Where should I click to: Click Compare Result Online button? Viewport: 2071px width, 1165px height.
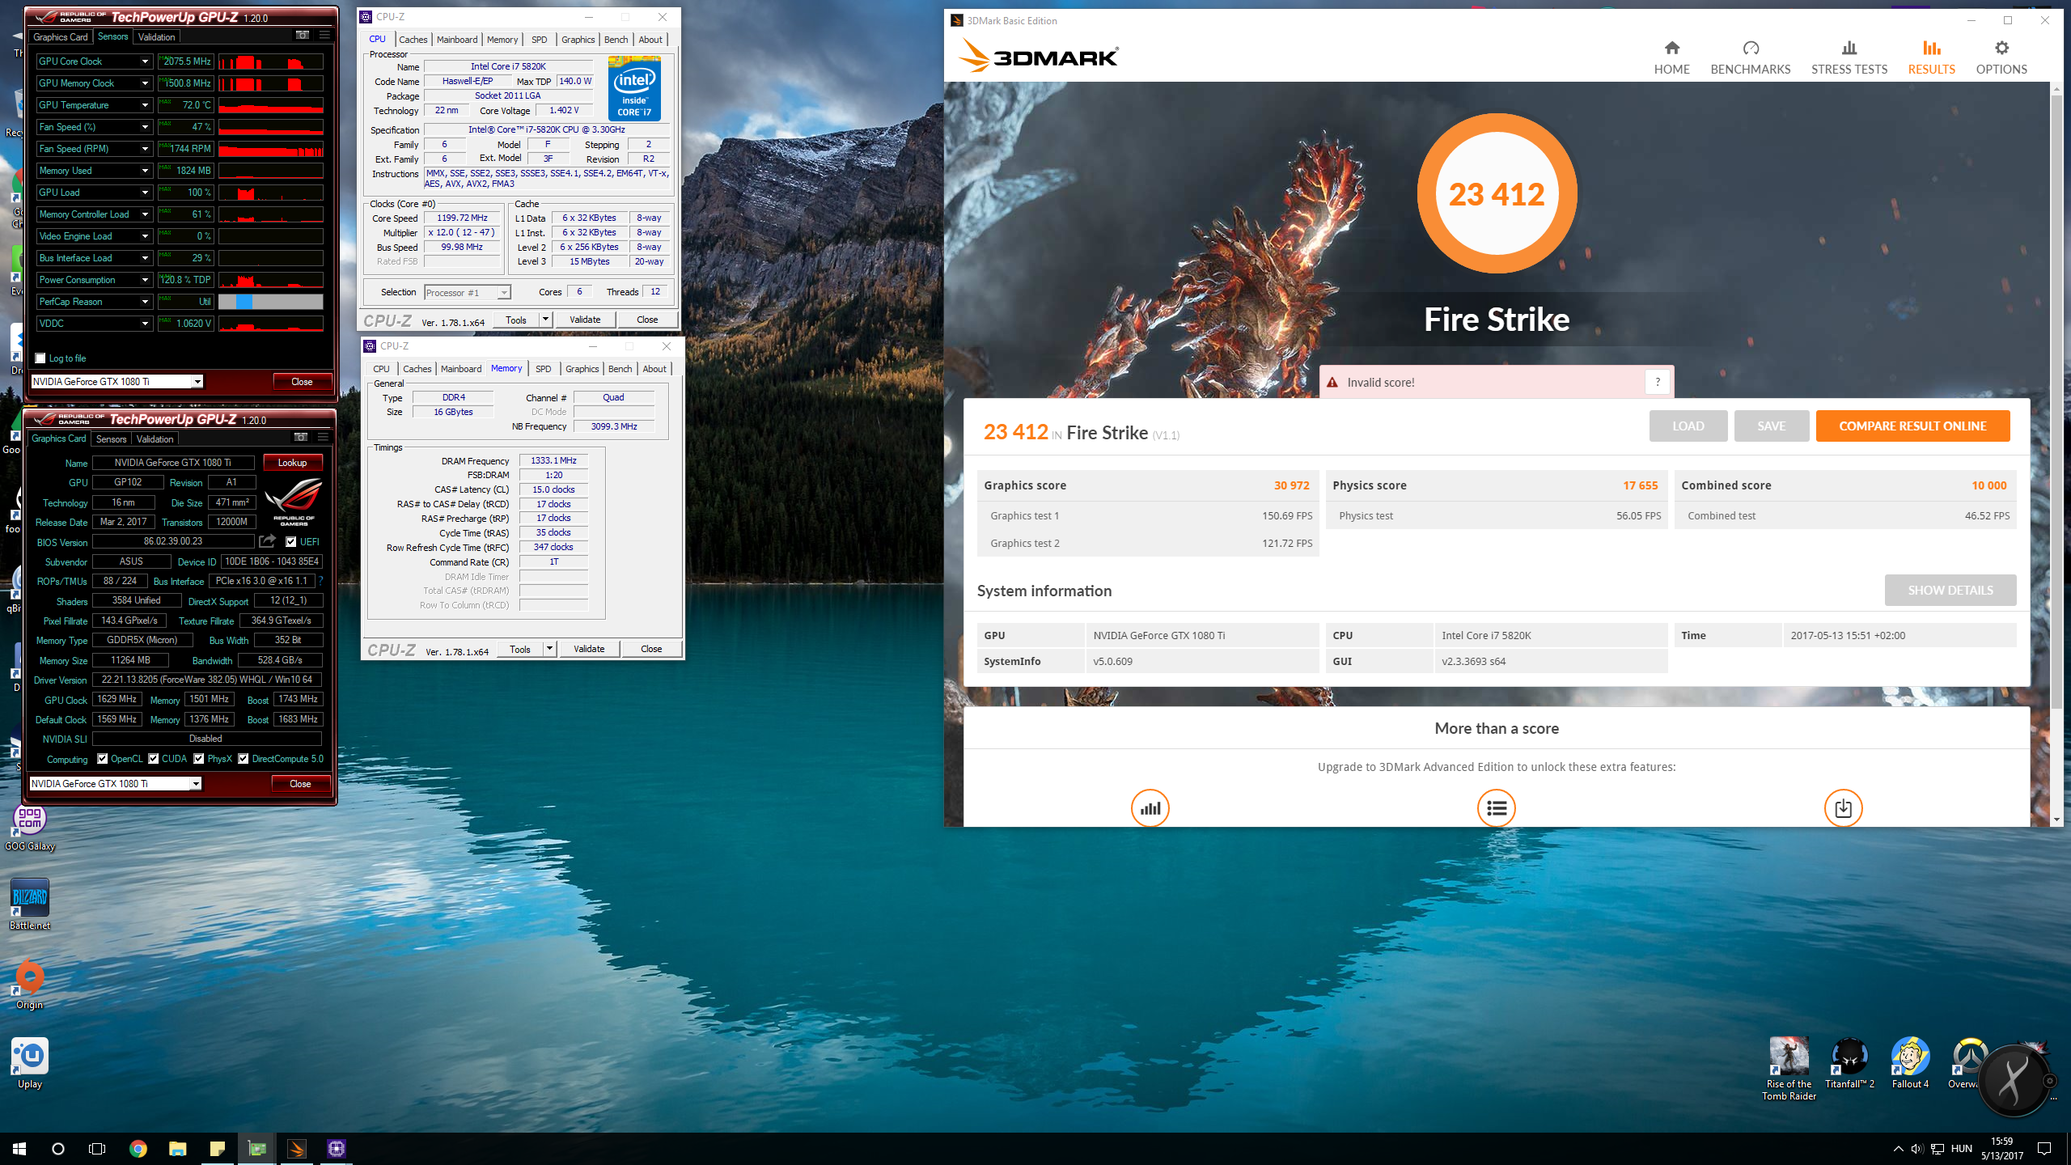click(1911, 426)
